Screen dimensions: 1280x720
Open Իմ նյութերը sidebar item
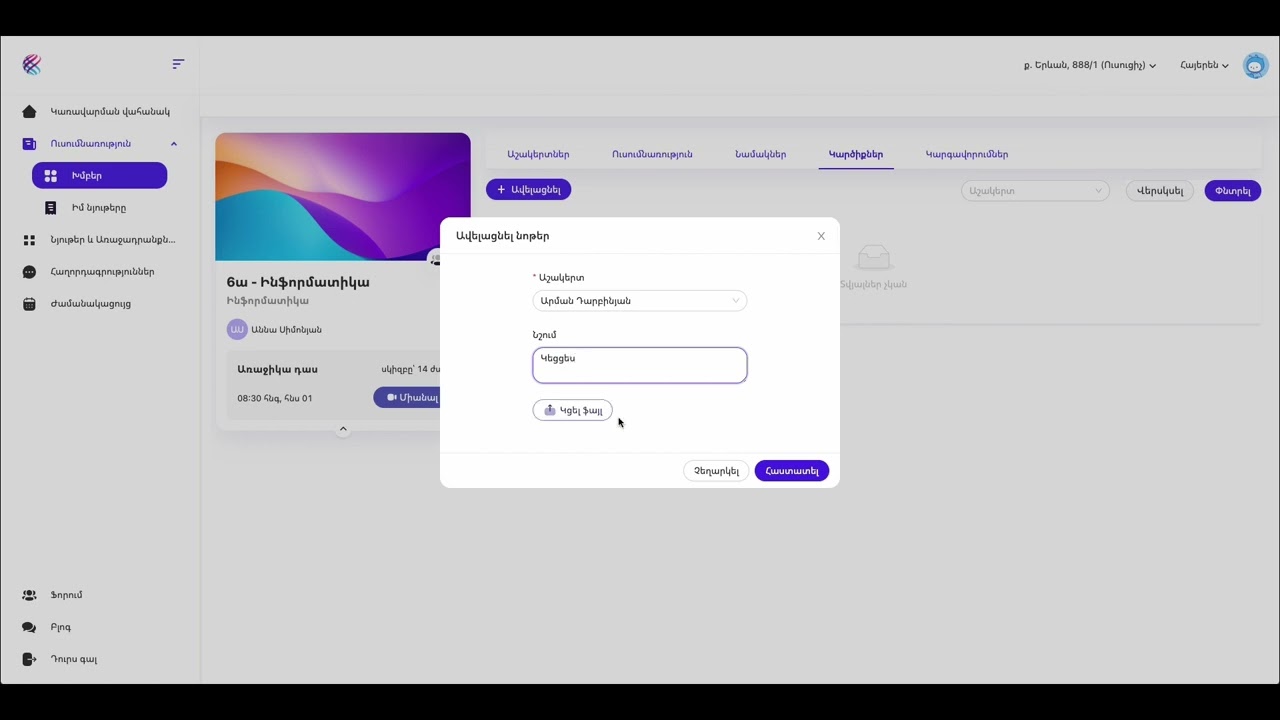tap(98, 208)
